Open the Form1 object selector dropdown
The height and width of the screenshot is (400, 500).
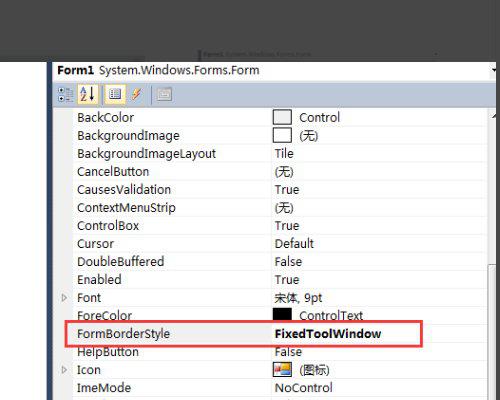click(493, 70)
